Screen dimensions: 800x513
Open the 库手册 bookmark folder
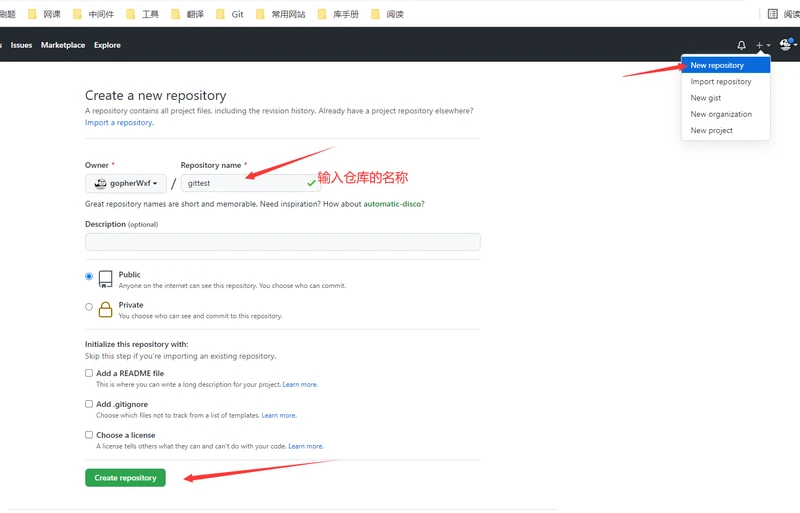click(x=338, y=14)
